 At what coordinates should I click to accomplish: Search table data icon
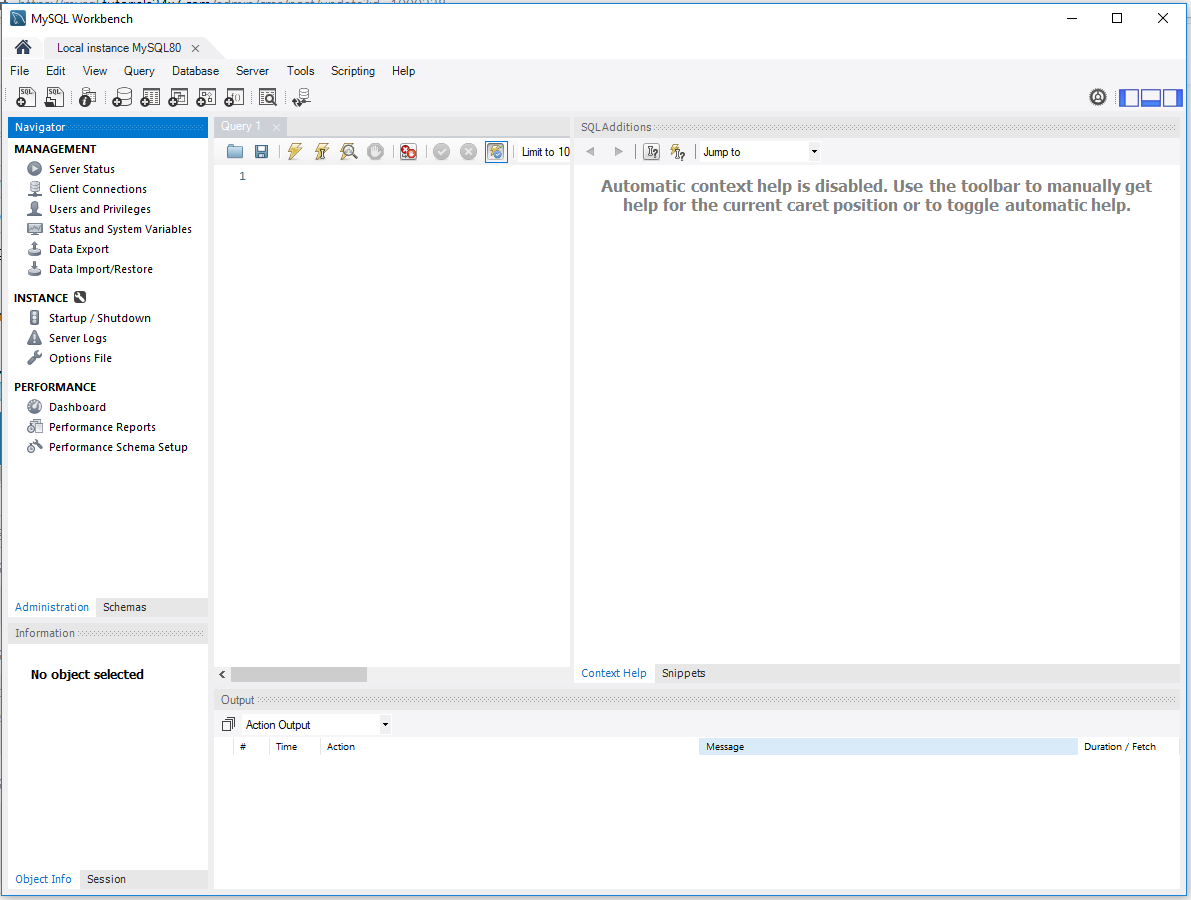click(267, 97)
